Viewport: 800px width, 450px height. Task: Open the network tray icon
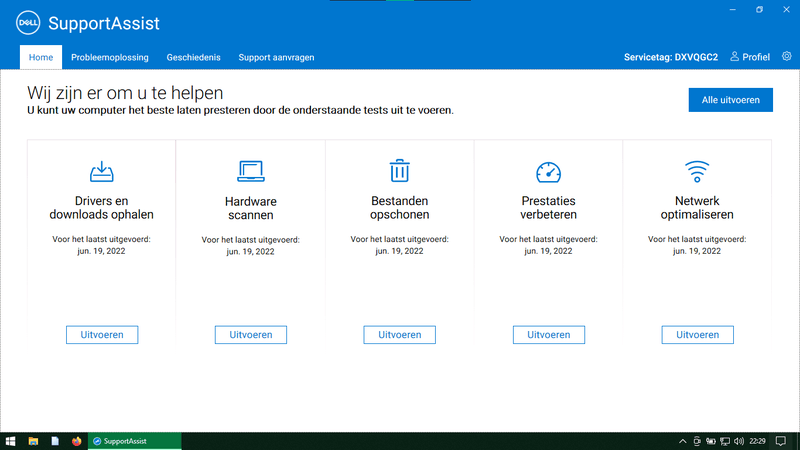pos(724,441)
